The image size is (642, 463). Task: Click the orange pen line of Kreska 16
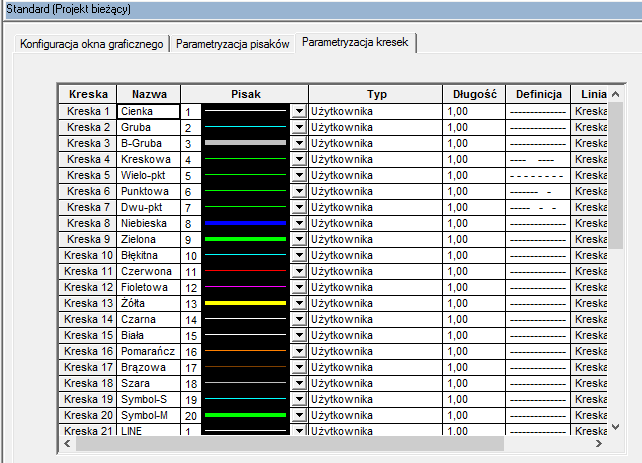[245, 351]
